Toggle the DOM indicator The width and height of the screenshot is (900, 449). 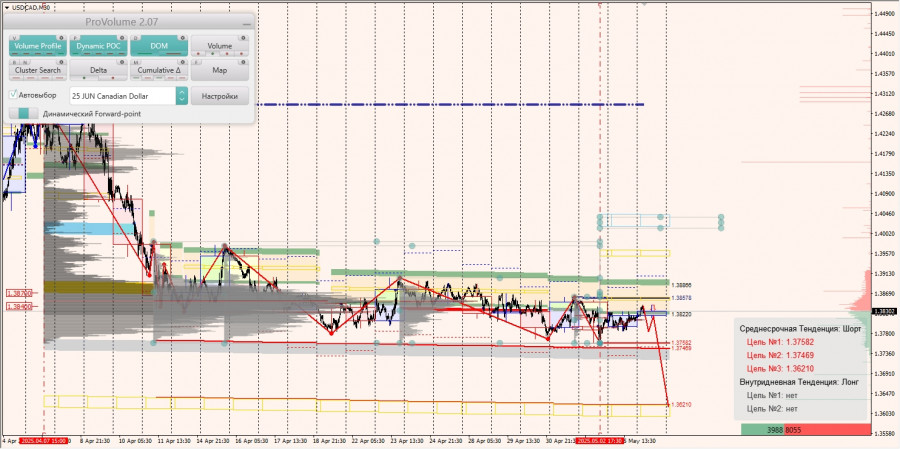(159, 46)
